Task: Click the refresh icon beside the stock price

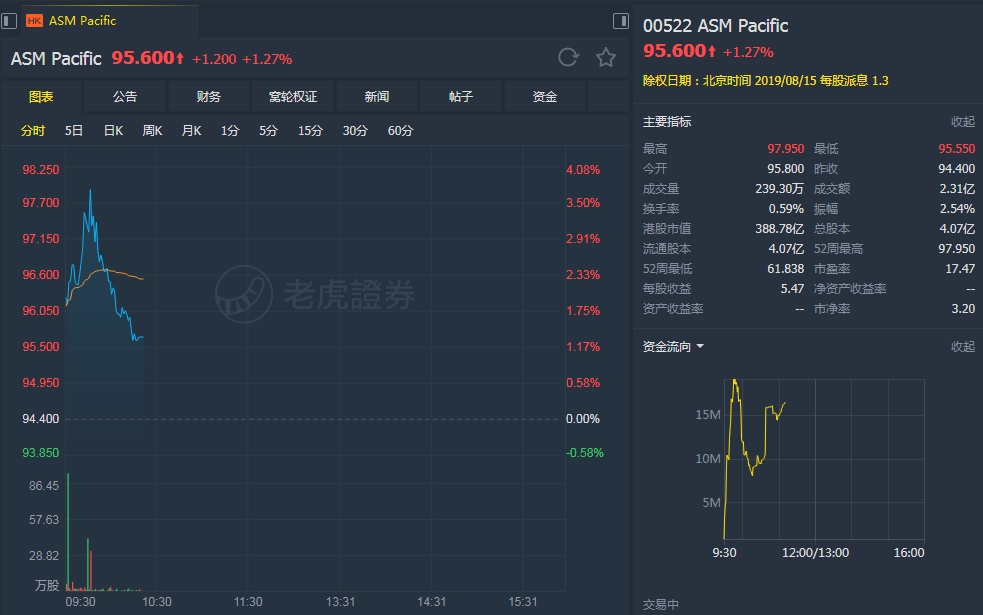Action: pos(568,57)
